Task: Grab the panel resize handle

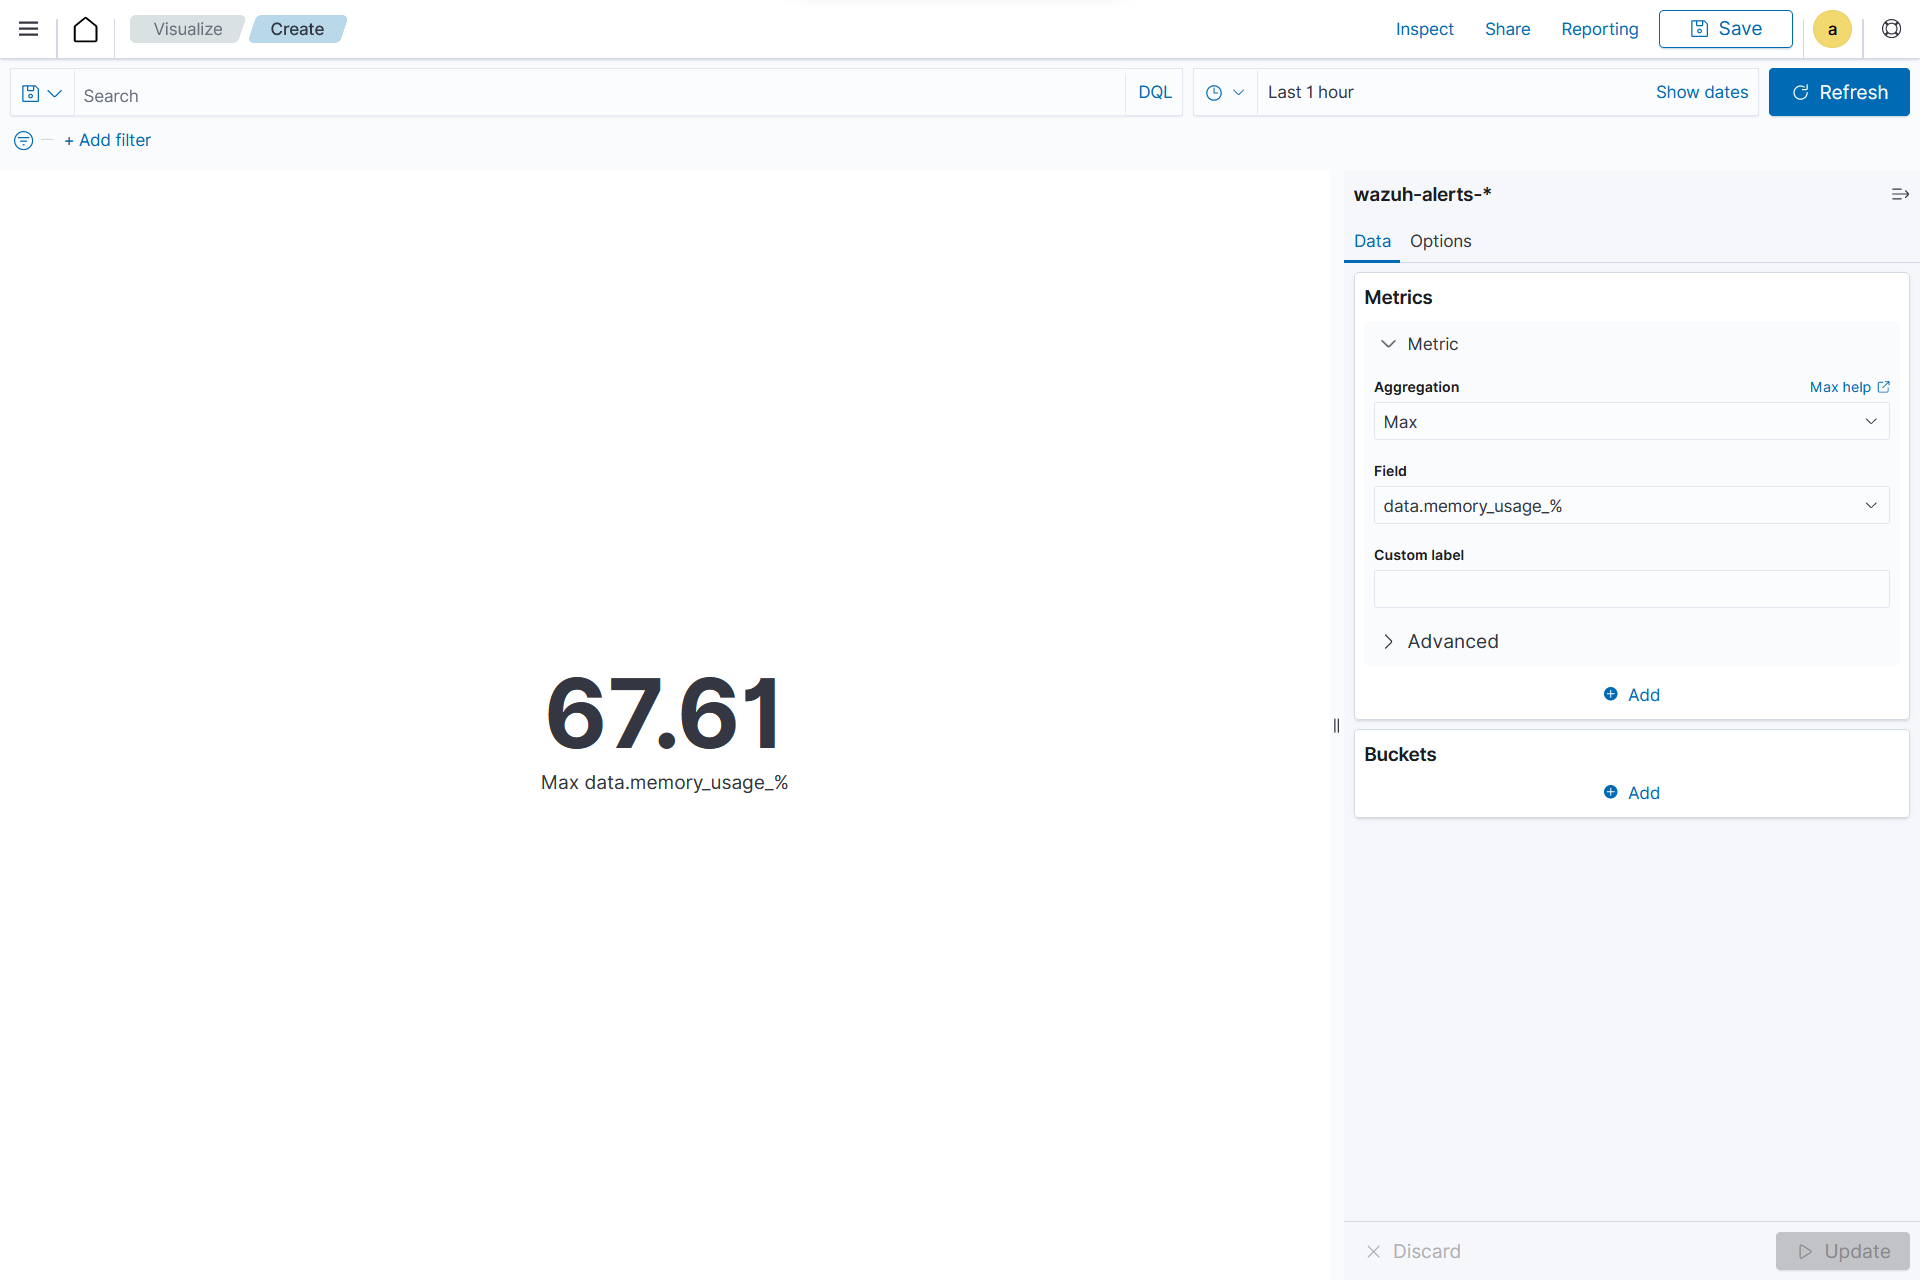Action: pyautogui.click(x=1336, y=726)
